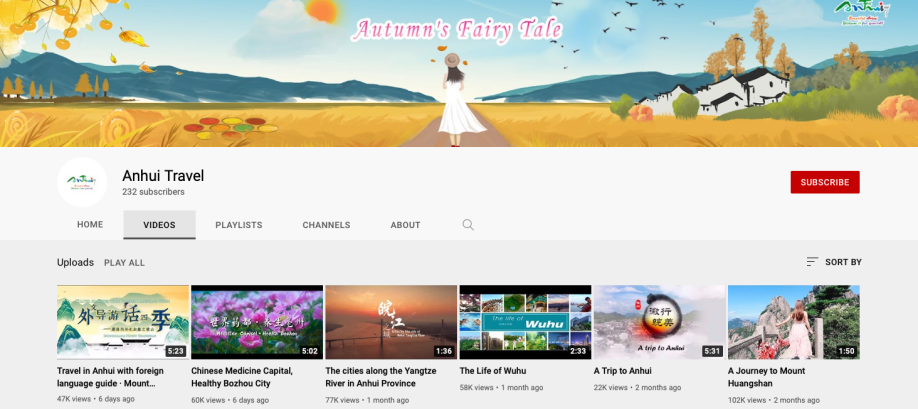The width and height of the screenshot is (918, 409).
Task: Click title "The cities along the Yangtze River"
Action: pyautogui.click(x=381, y=377)
